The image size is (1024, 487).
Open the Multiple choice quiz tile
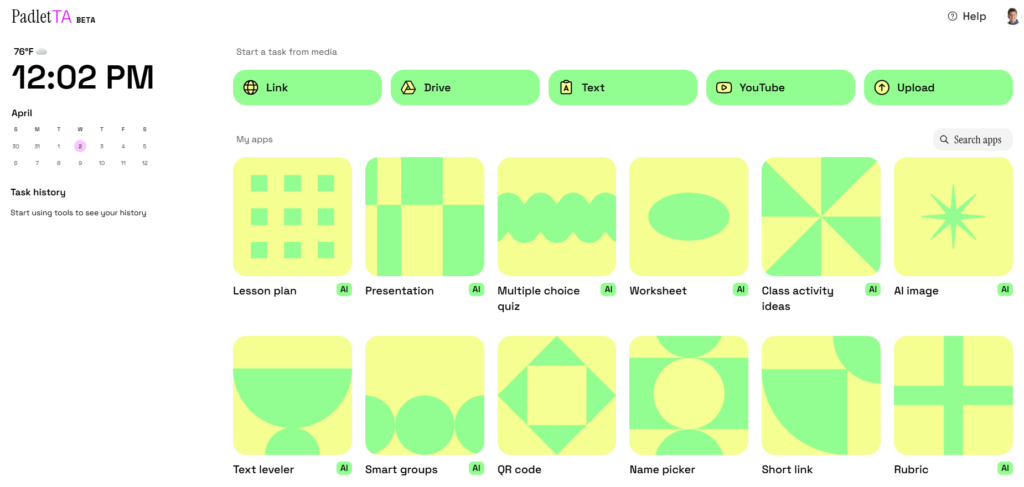[x=556, y=217]
